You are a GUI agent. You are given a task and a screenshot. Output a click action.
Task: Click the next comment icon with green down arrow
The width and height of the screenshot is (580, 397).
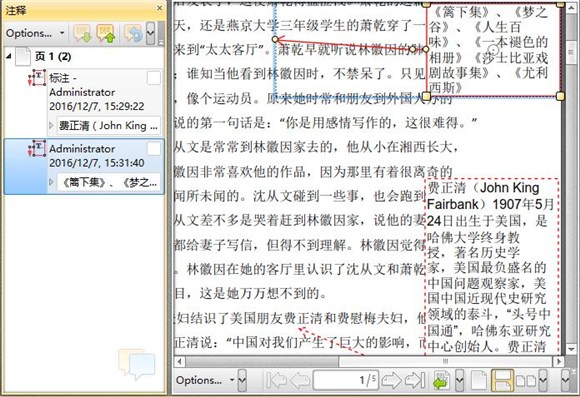pyautogui.click(x=82, y=34)
